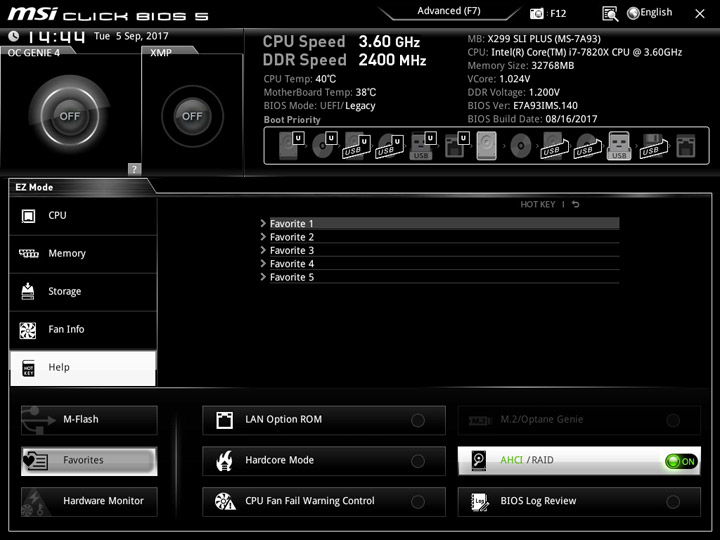Image resolution: width=720 pixels, height=540 pixels.
Task: Select the UEFI CD/DVD boot priority icon
Action: [x=324, y=146]
